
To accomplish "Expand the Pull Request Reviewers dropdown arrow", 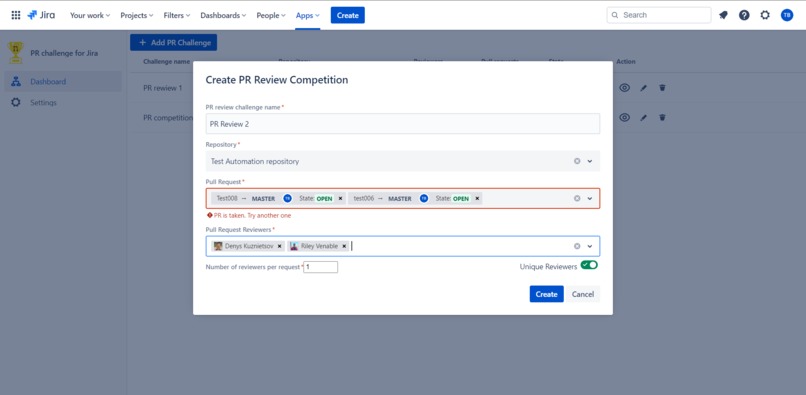I will tap(590, 246).
